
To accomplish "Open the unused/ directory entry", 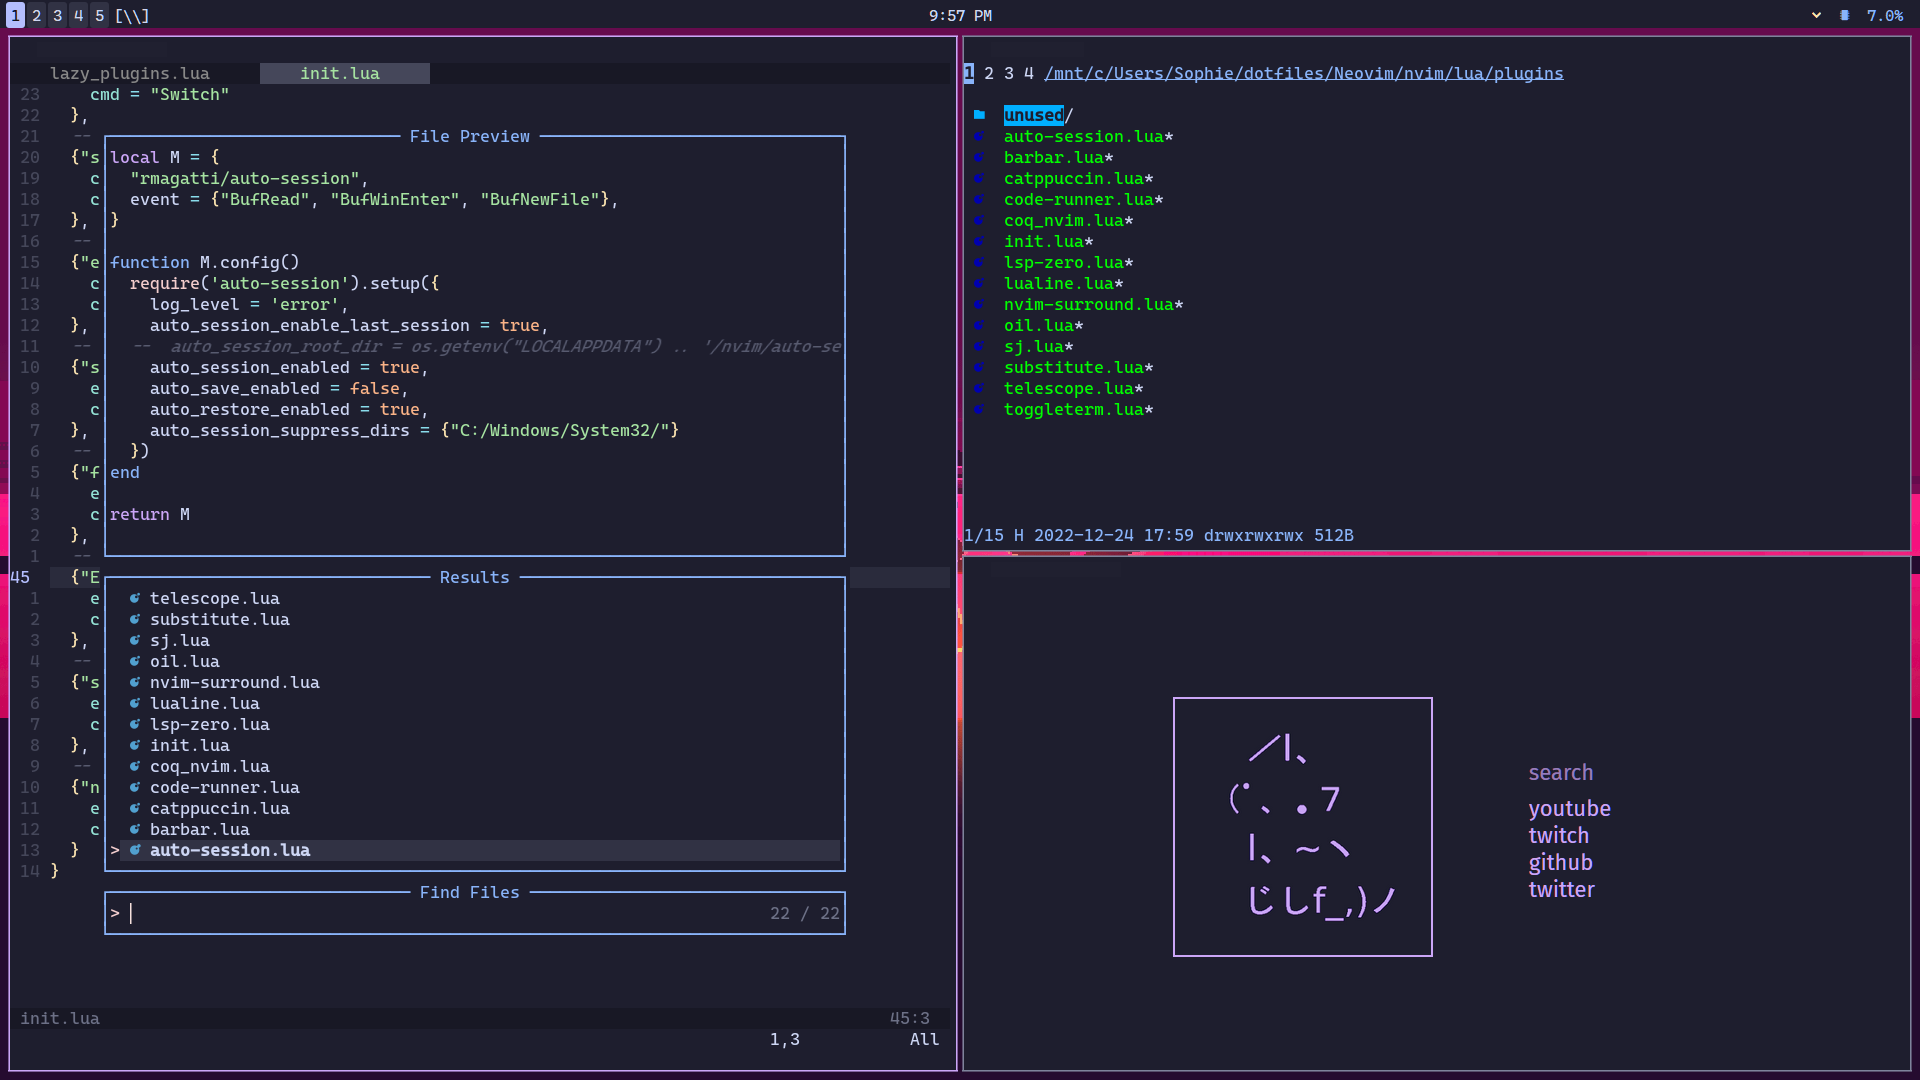I will tap(1033, 115).
